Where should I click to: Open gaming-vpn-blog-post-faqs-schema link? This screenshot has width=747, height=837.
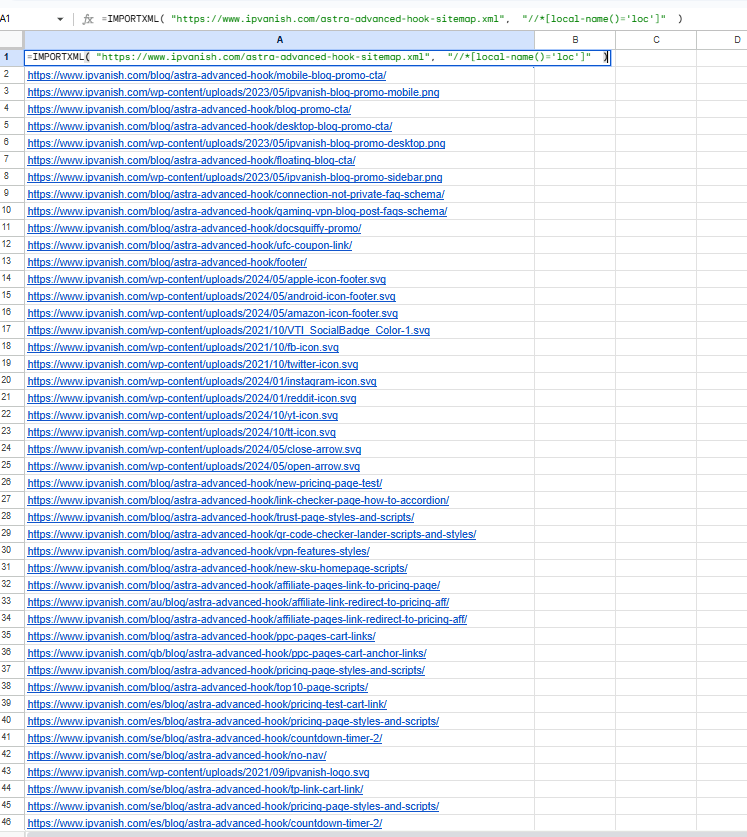pyautogui.click(x=237, y=211)
